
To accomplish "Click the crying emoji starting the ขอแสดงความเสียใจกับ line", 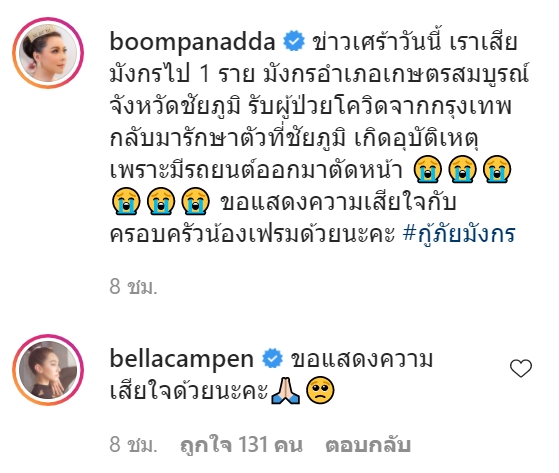I will (126, 201).
